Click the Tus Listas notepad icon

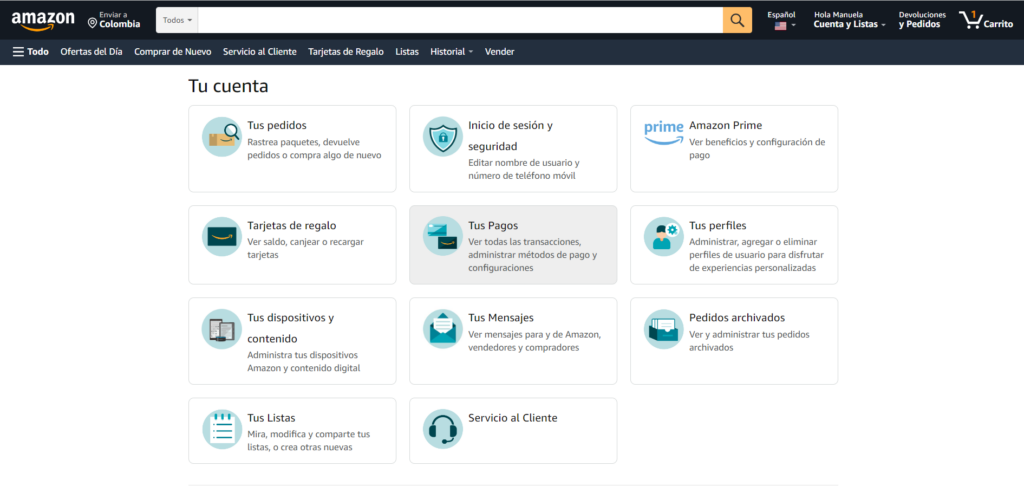(x=221, y=429)
